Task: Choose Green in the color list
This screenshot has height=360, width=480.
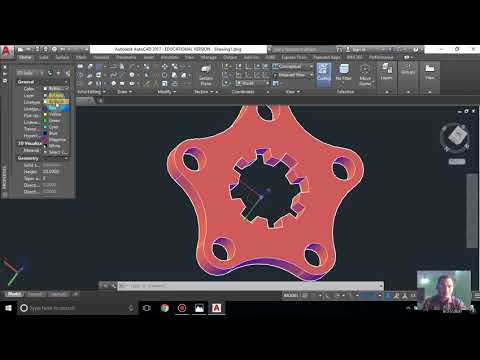Action: coord(56,121)
